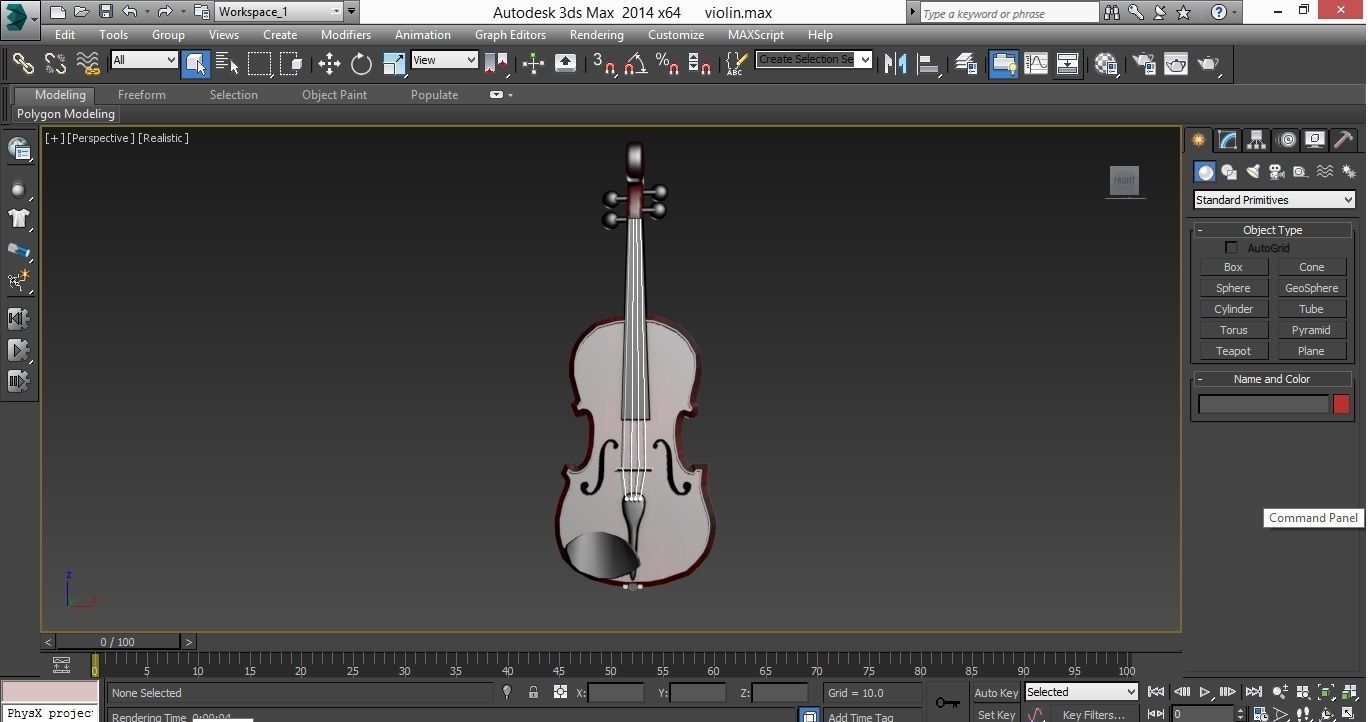Open the Layer Manager
Screen dimensions: 1368x722
click(966, 64)
